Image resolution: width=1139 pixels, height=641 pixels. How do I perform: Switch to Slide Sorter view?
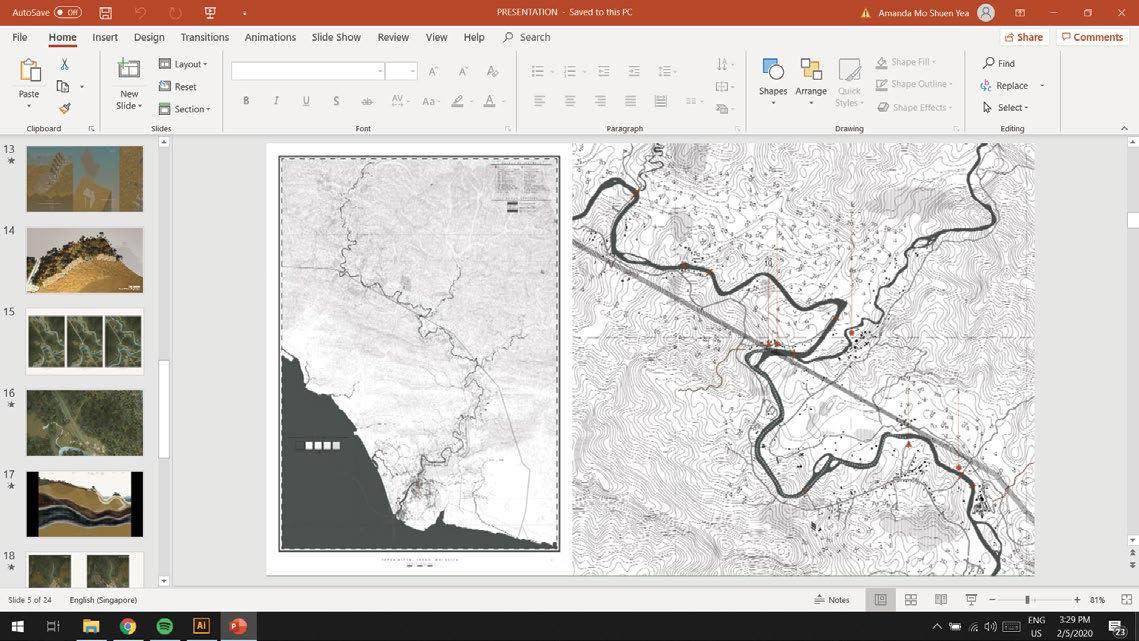pyautogui.click(x=911, y=600)
